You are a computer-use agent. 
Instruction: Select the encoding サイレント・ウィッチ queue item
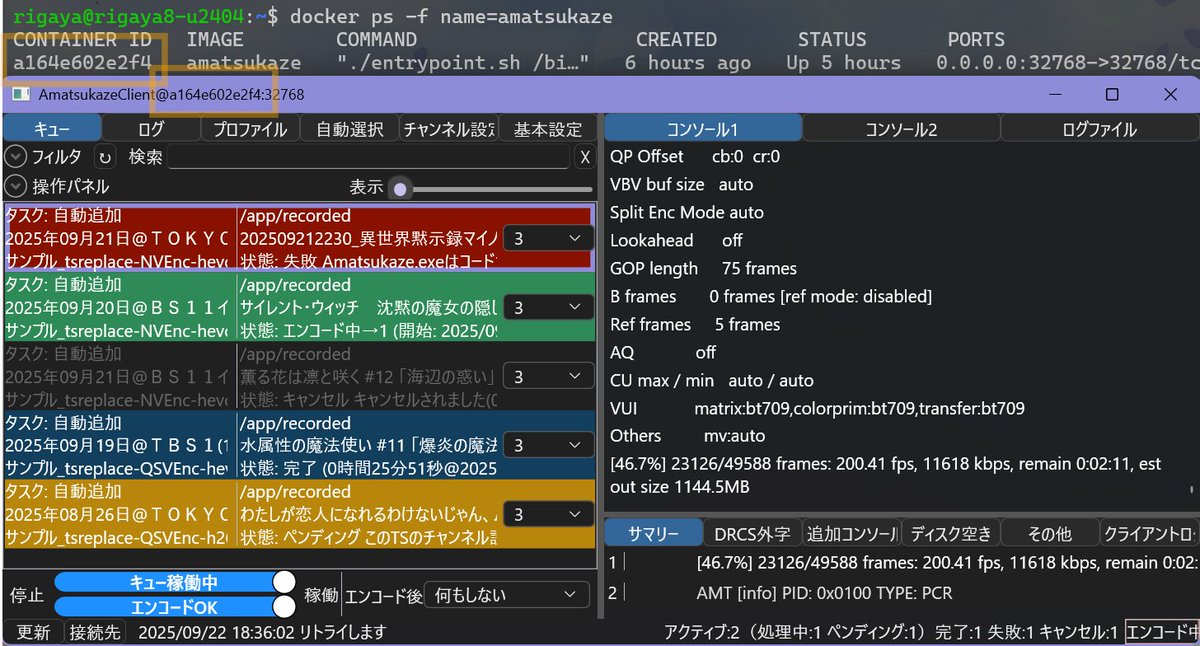click(300, 307)
